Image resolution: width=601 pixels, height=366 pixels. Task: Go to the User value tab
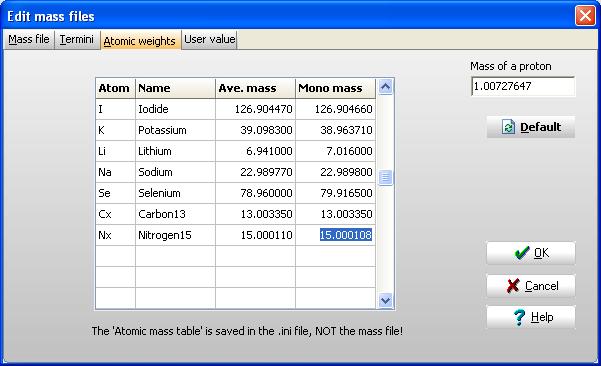point(210,40)
